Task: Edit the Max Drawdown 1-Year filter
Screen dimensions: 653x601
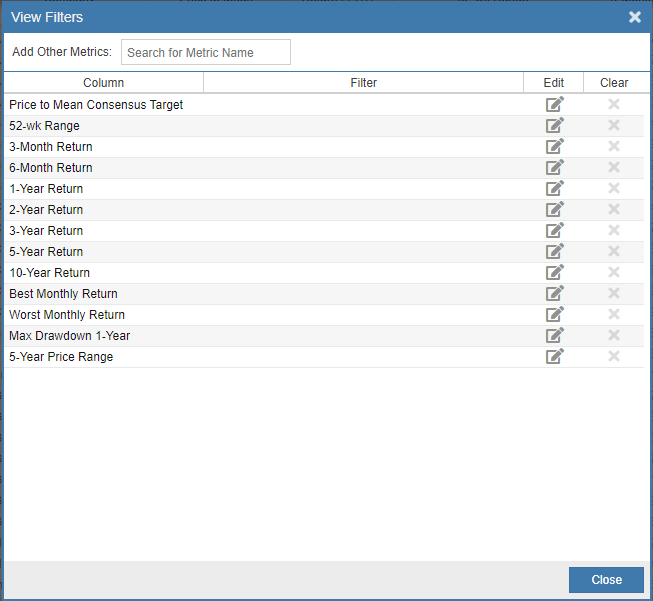Action: click(x=554, y=335)
